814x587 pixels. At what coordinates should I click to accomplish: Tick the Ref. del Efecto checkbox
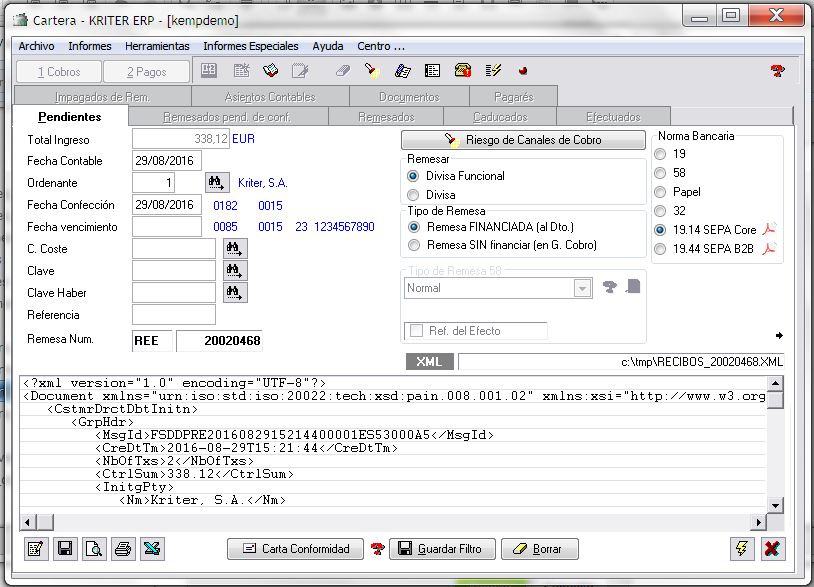(x=416, y=331)
